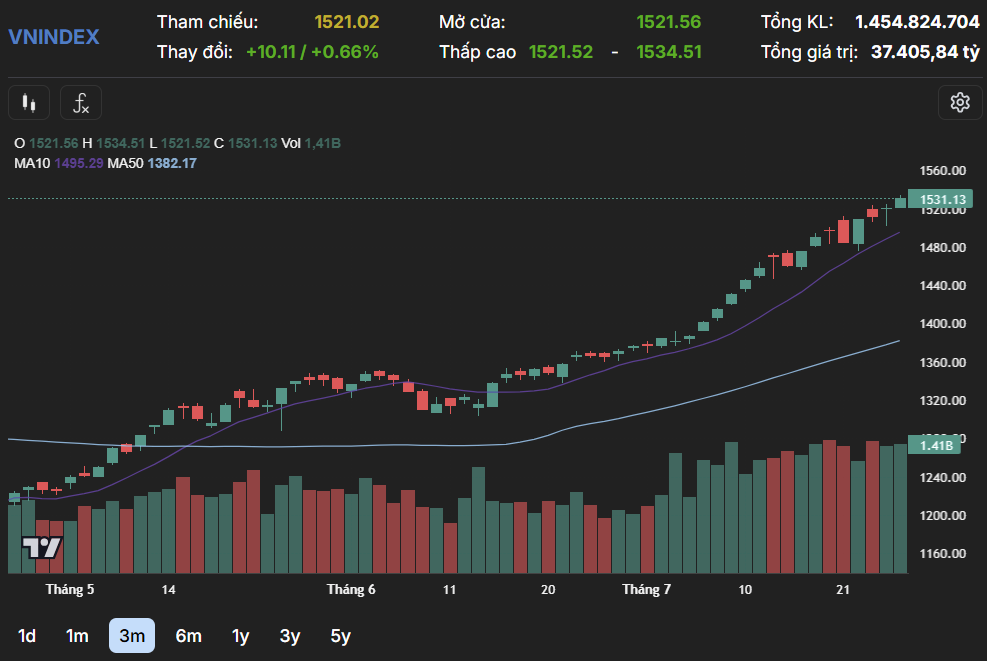The width and height of the screenshot is (987, 661).
Task: Click the Thay đổi label
Action: coord(195,52)
